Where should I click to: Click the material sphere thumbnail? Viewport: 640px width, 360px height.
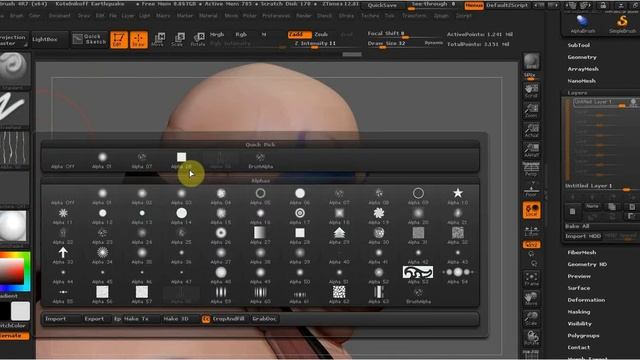pos(13,226)
